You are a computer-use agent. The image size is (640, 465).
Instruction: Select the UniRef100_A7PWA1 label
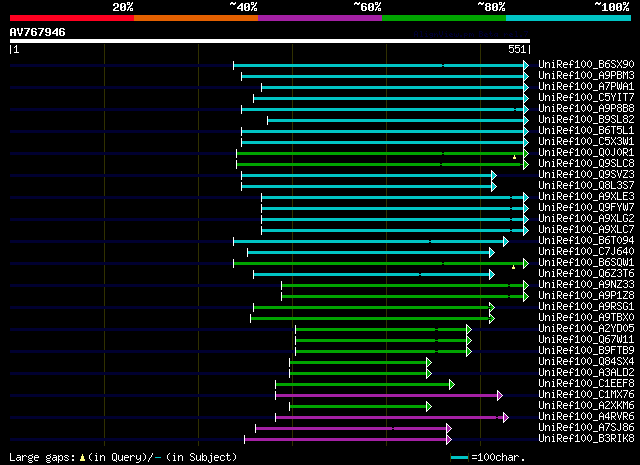[586, 87]
